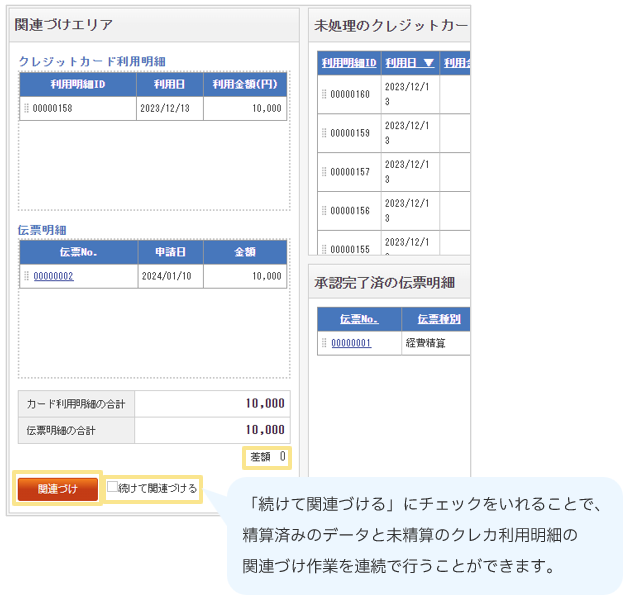Click drag handle of unprocessed row 00000156

[x=324, y=211]
